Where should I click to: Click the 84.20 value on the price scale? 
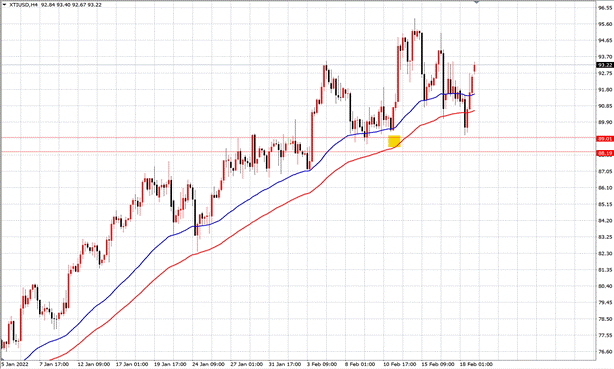pos(605,221)
